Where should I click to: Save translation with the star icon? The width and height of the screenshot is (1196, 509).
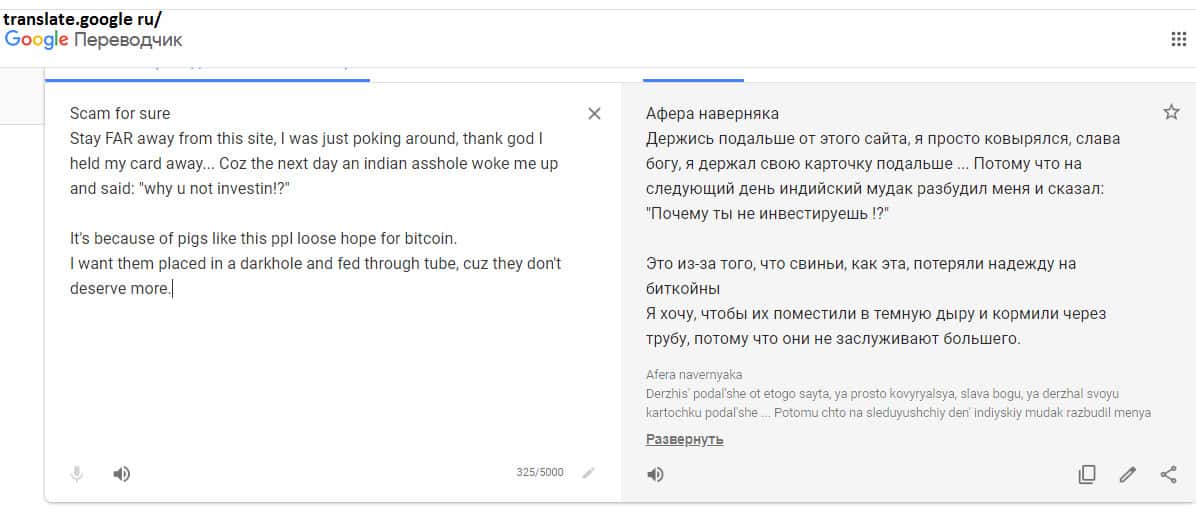1171,112
